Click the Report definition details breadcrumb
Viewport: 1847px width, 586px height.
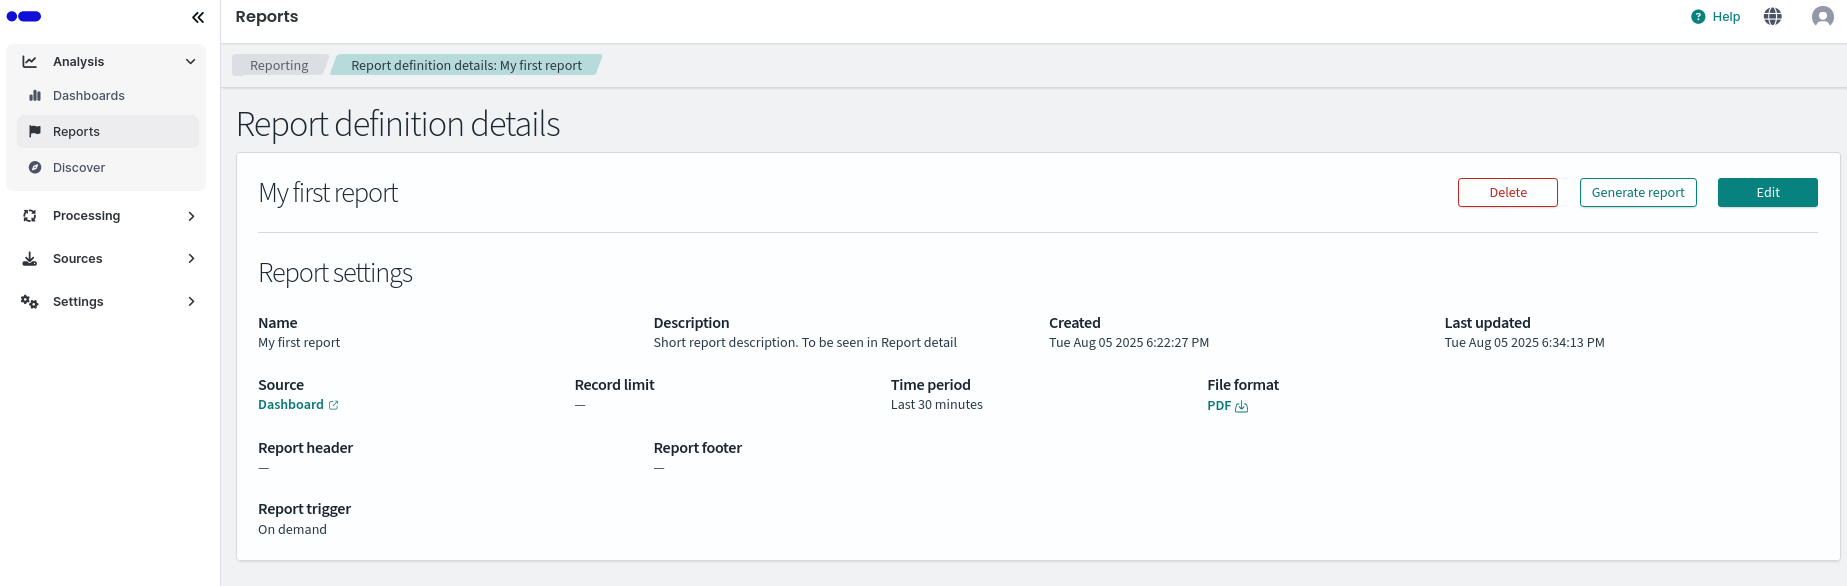click(x=466, y=65)
